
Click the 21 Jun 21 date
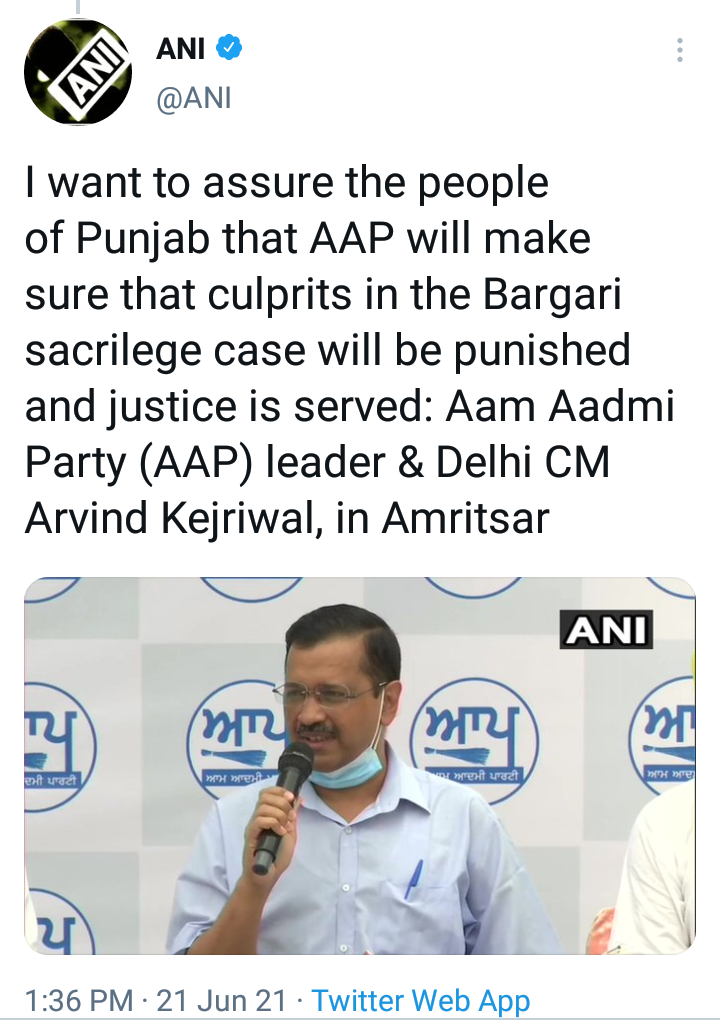click(x=221, y=1000)
